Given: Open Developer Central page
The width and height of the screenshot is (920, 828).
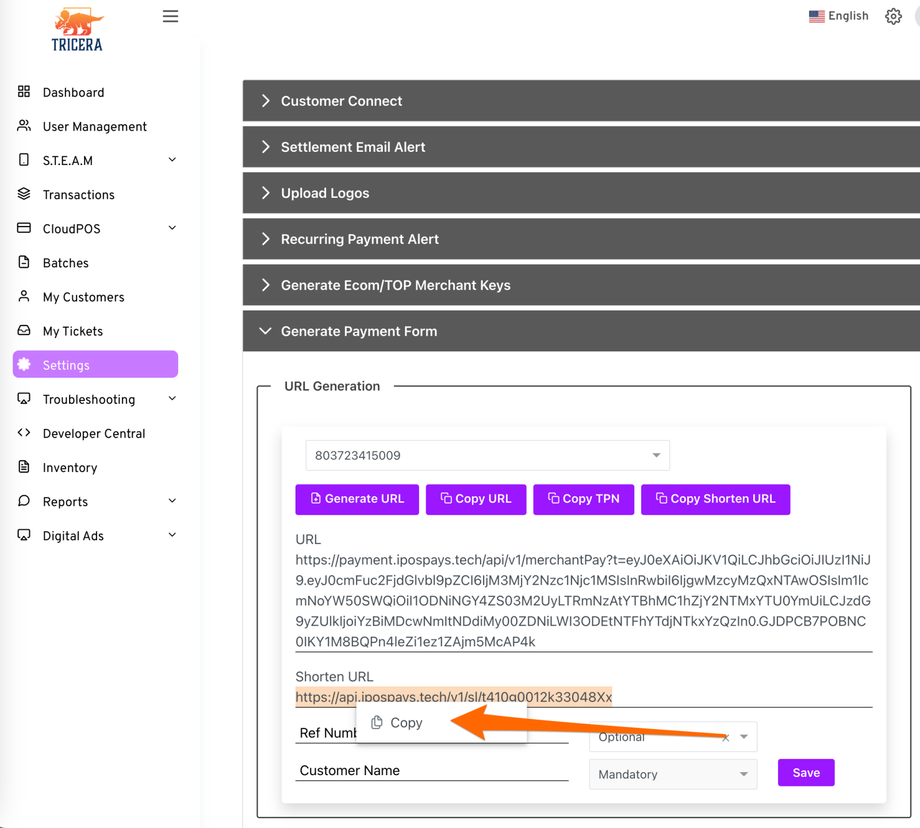Looking at the screenshot, I should [x=93, y=434].
